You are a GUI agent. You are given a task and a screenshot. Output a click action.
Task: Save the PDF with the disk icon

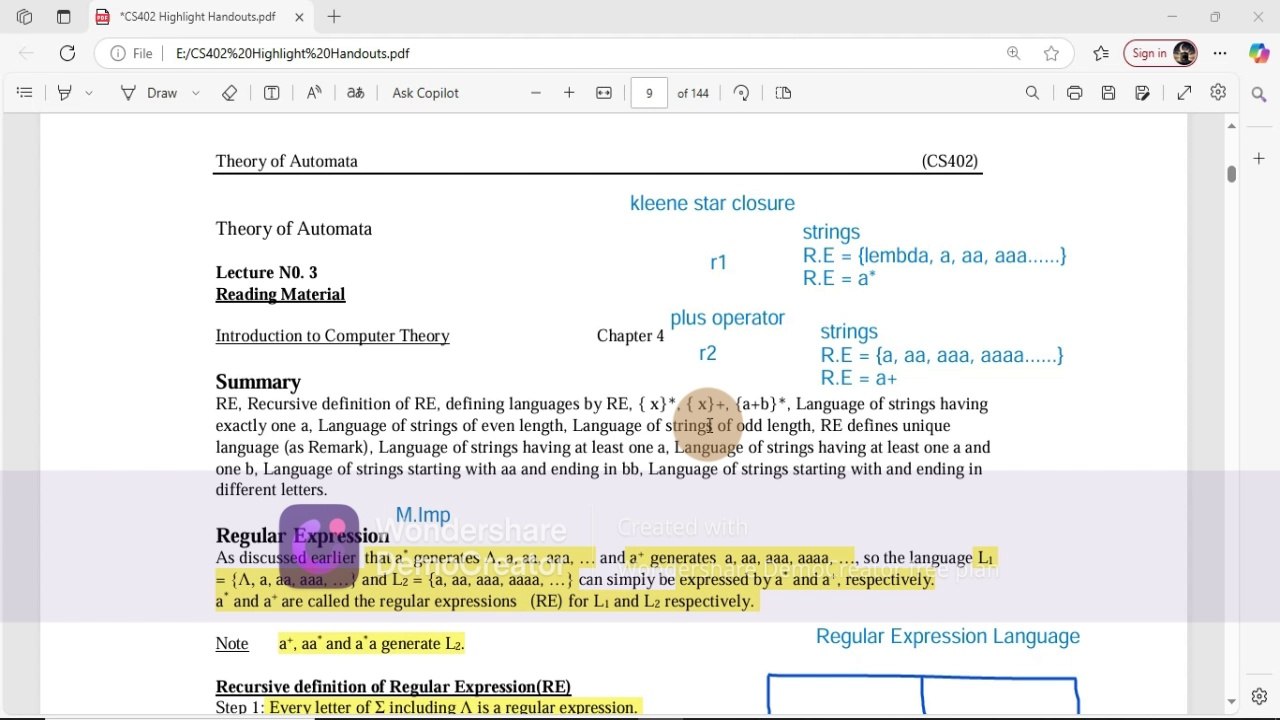click(x=1108, y=93)
